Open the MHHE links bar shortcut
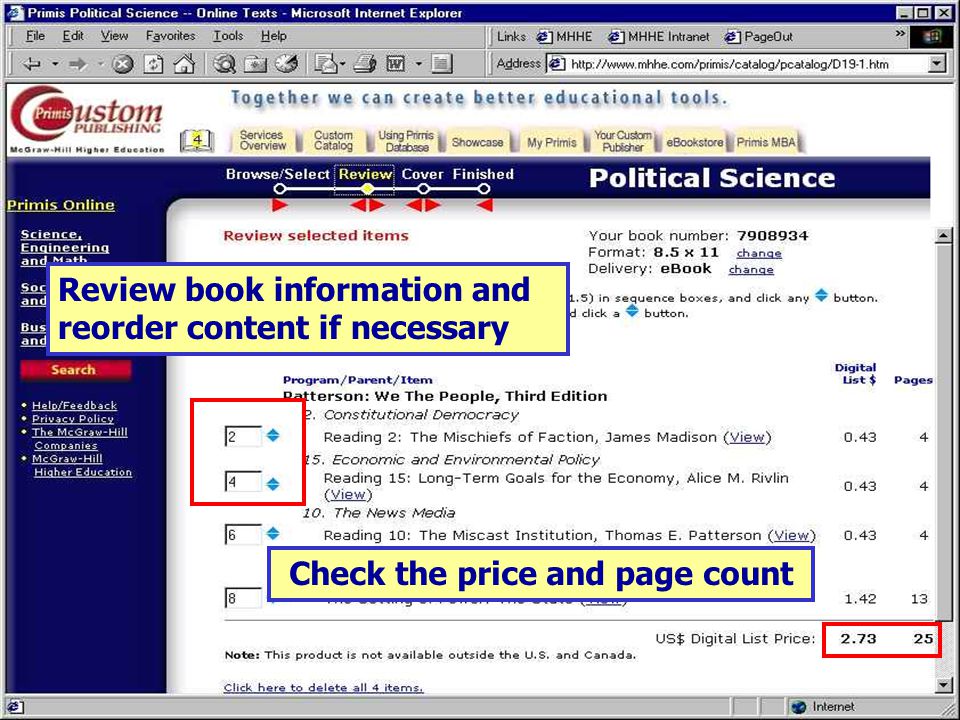Viewport: 960px width, 720px height. pyautogui.click(x=564, y=37)
